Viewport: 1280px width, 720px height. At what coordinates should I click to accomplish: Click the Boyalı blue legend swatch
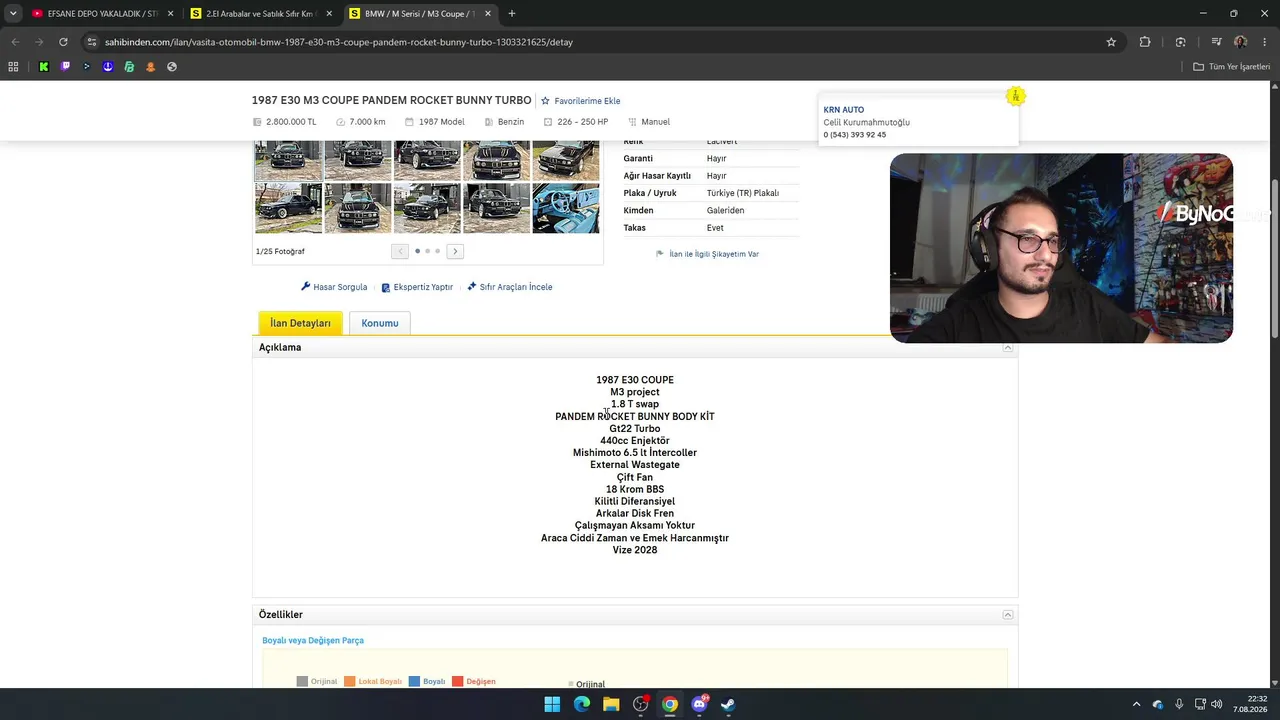(x=414, y=682)
